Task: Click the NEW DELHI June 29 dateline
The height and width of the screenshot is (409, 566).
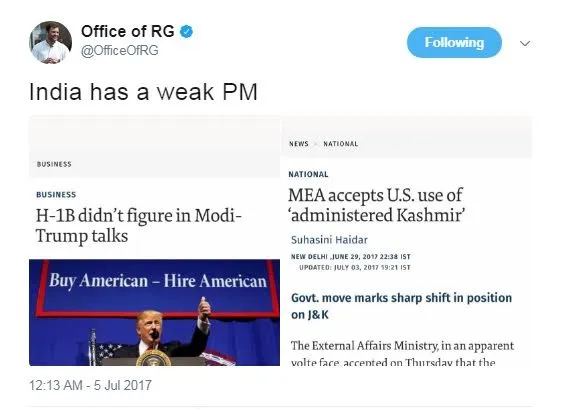Action: [x=351, y=257]
